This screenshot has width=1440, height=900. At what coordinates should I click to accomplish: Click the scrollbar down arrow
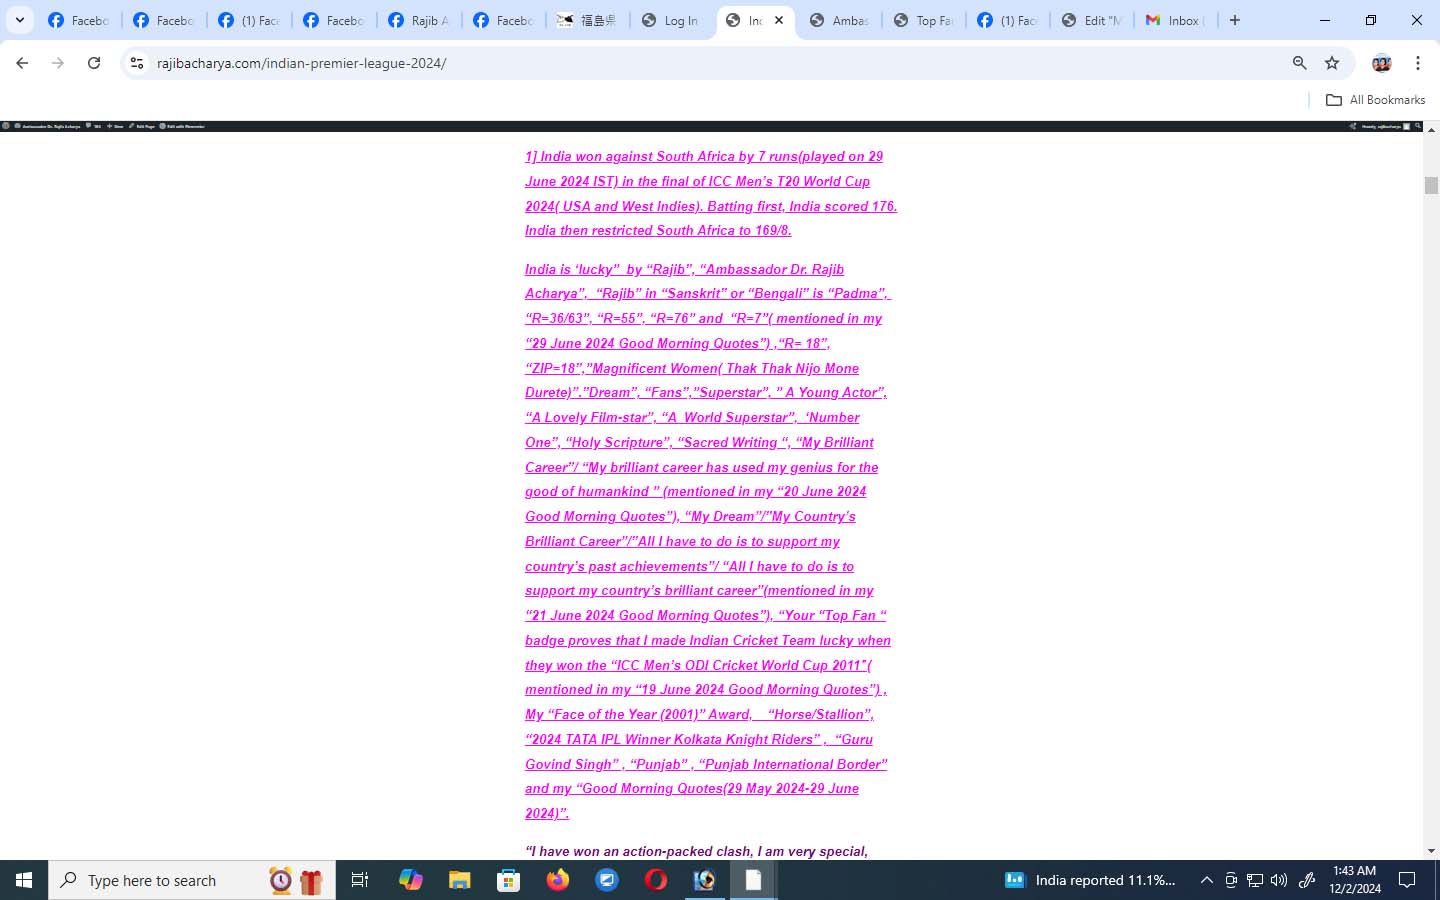coord(1431,851)
